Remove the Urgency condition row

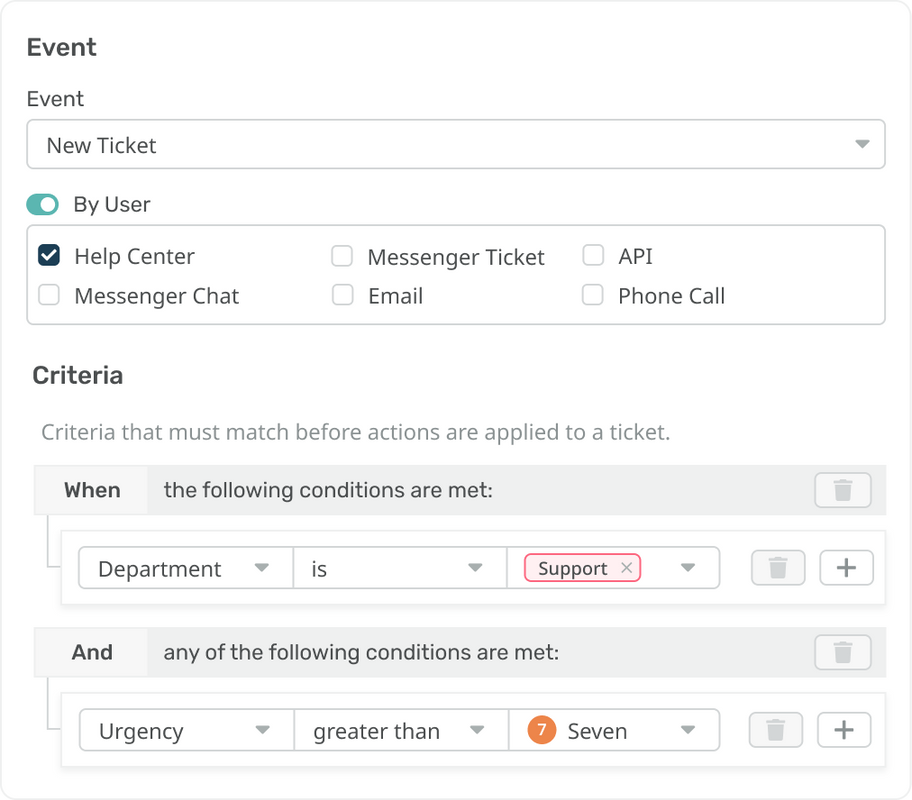[778, 730]
